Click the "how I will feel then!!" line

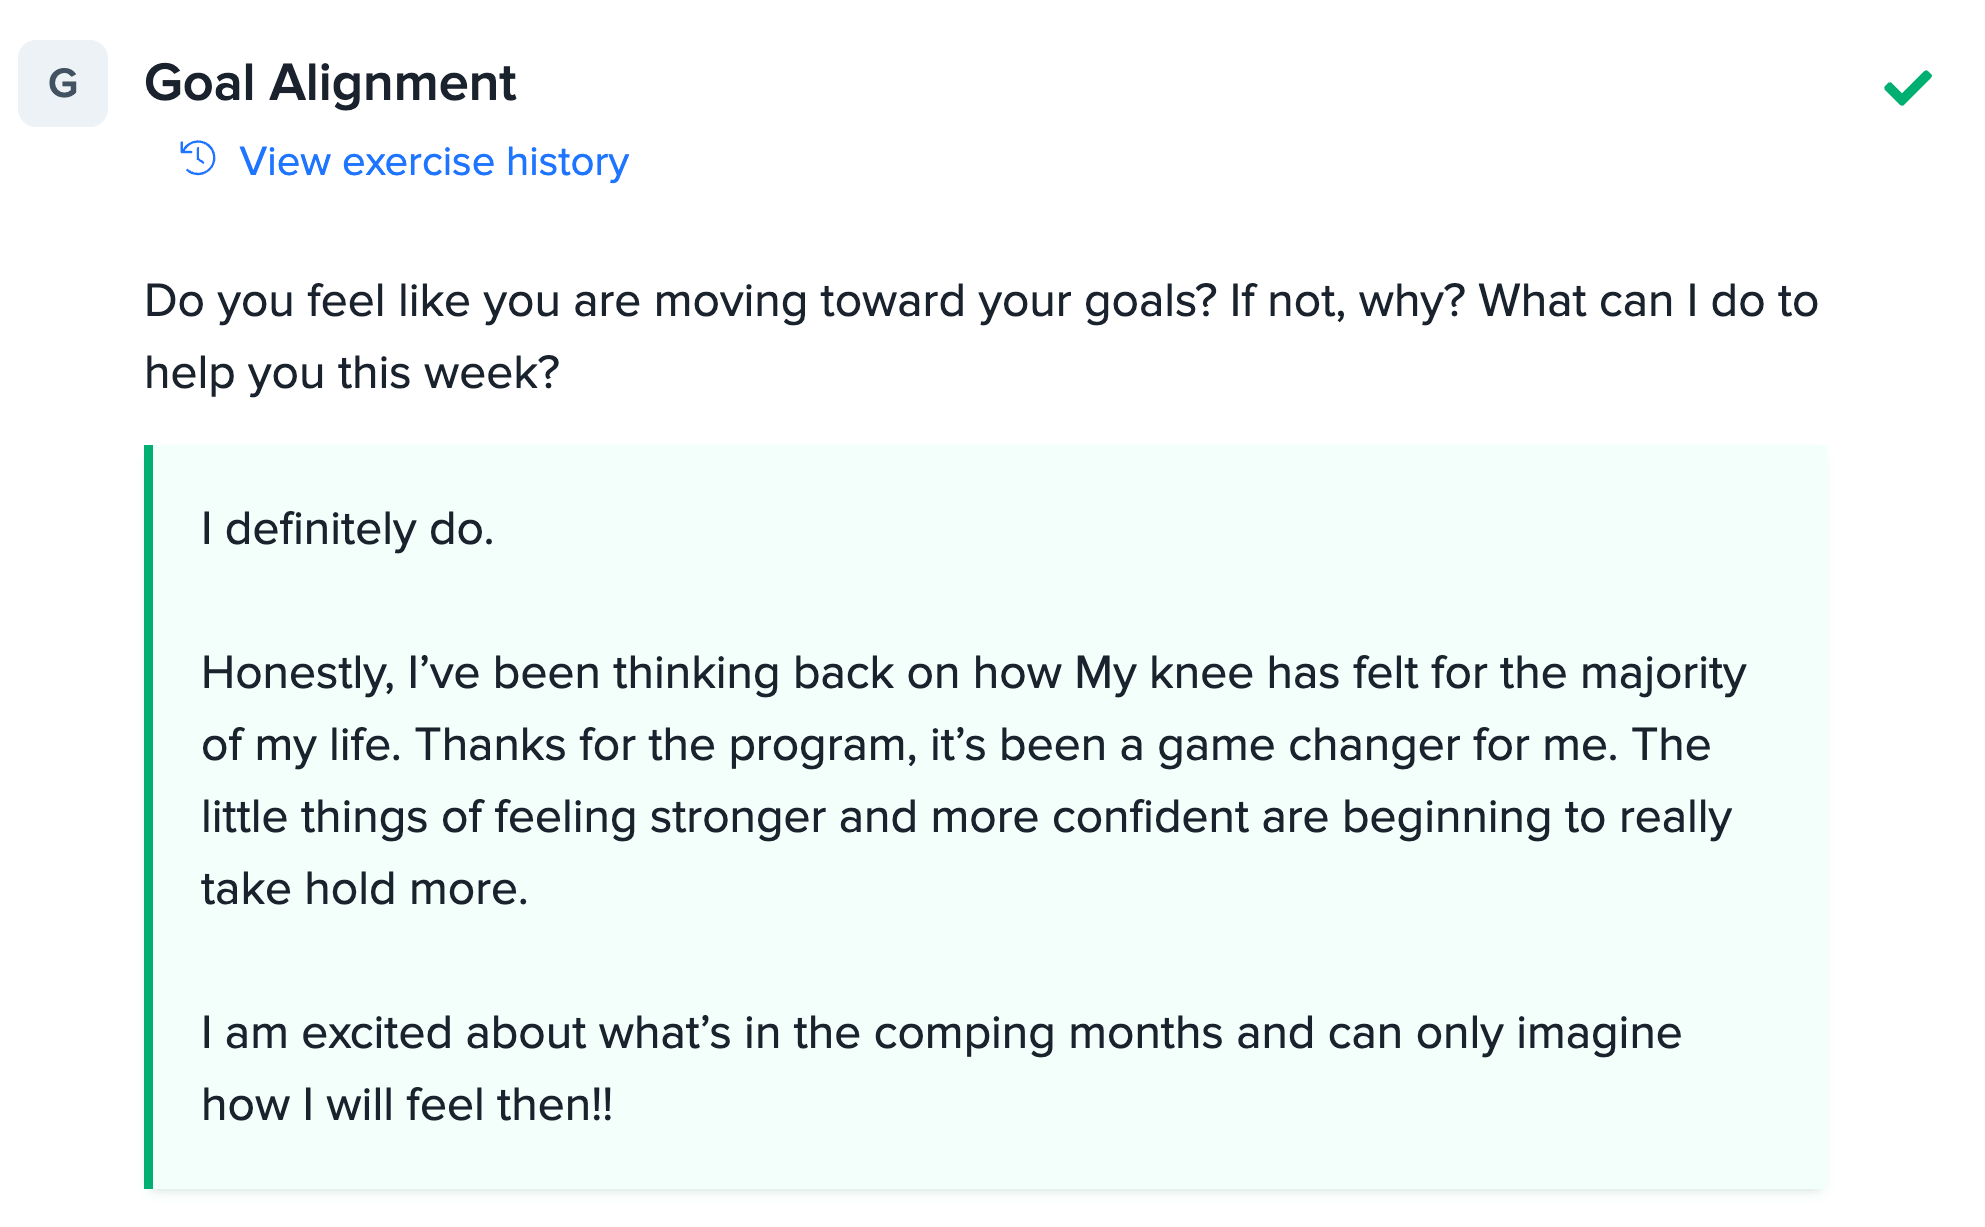(x=407, y=1105)
